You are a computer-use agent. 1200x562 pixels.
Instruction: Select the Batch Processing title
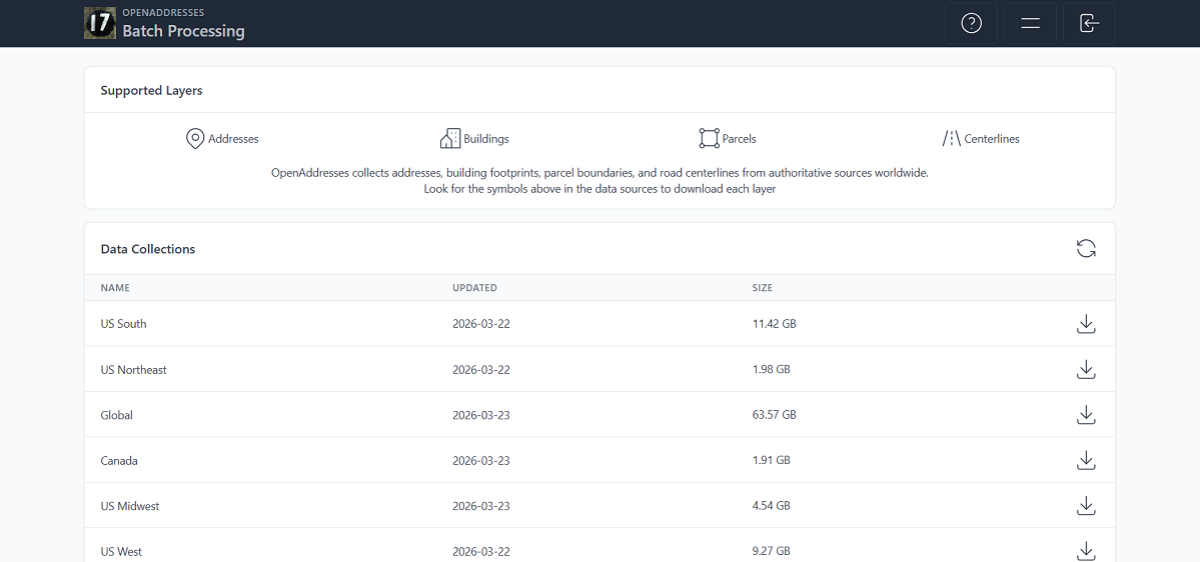pos(183,31)
